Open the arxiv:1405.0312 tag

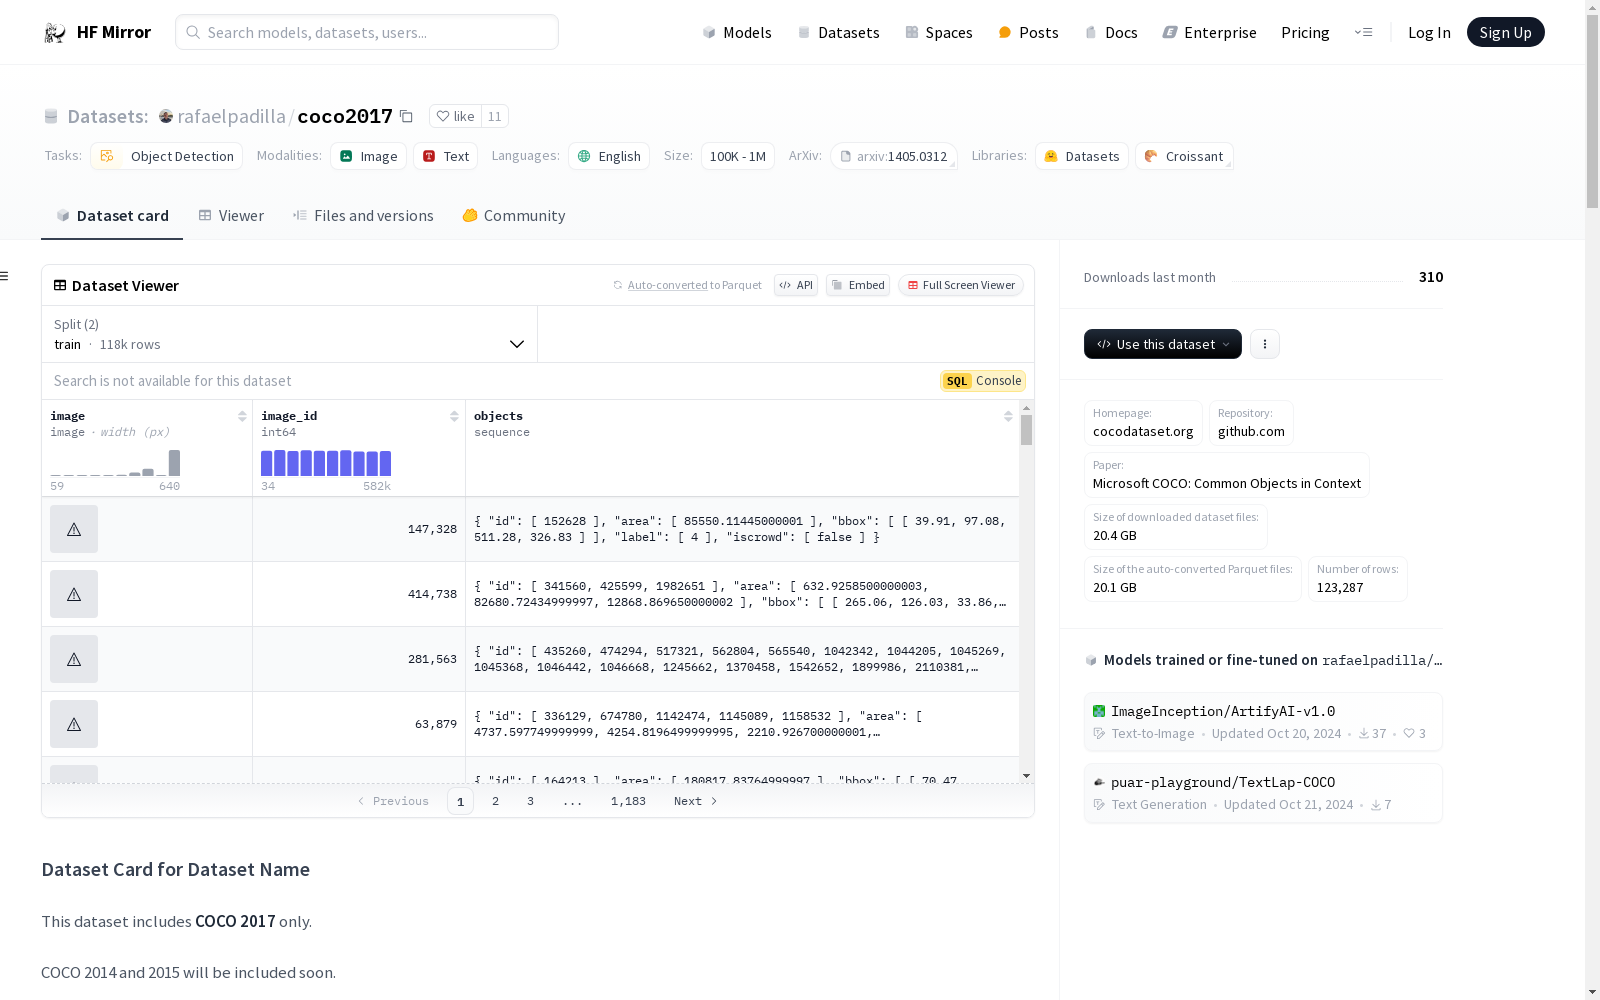point(894,156)
